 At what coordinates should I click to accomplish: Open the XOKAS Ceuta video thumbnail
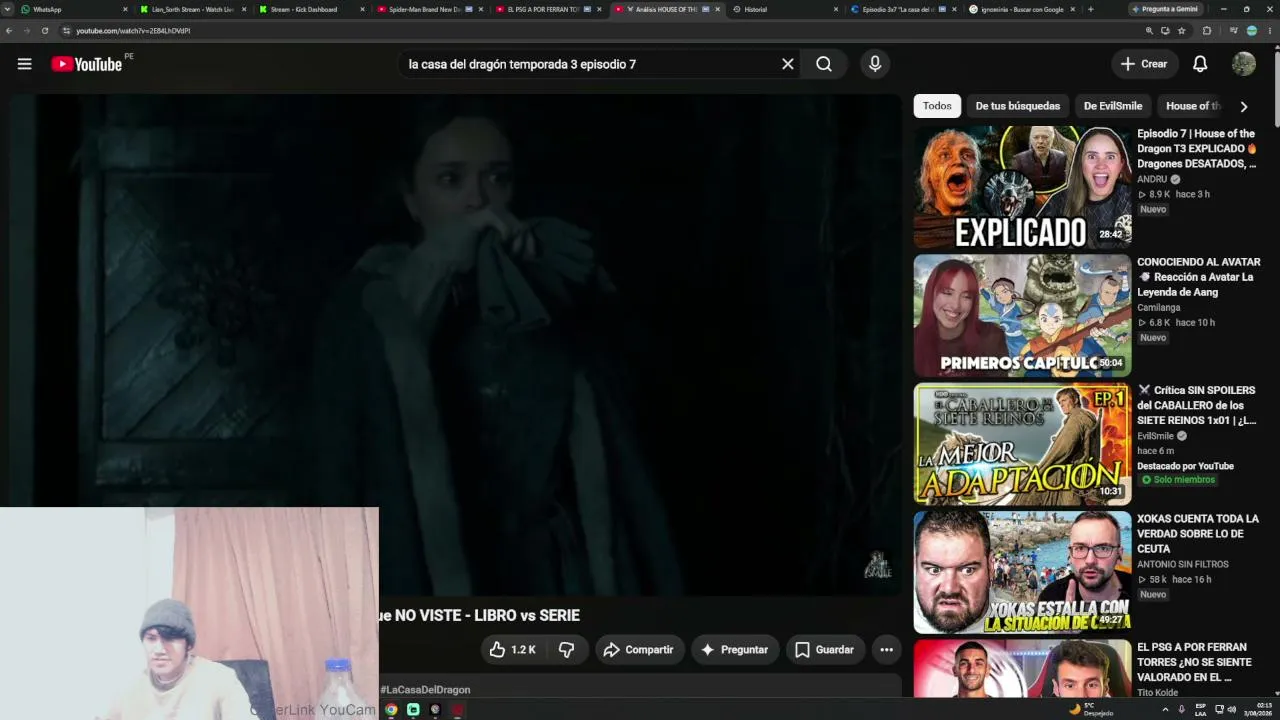[x=1022, y=572]
